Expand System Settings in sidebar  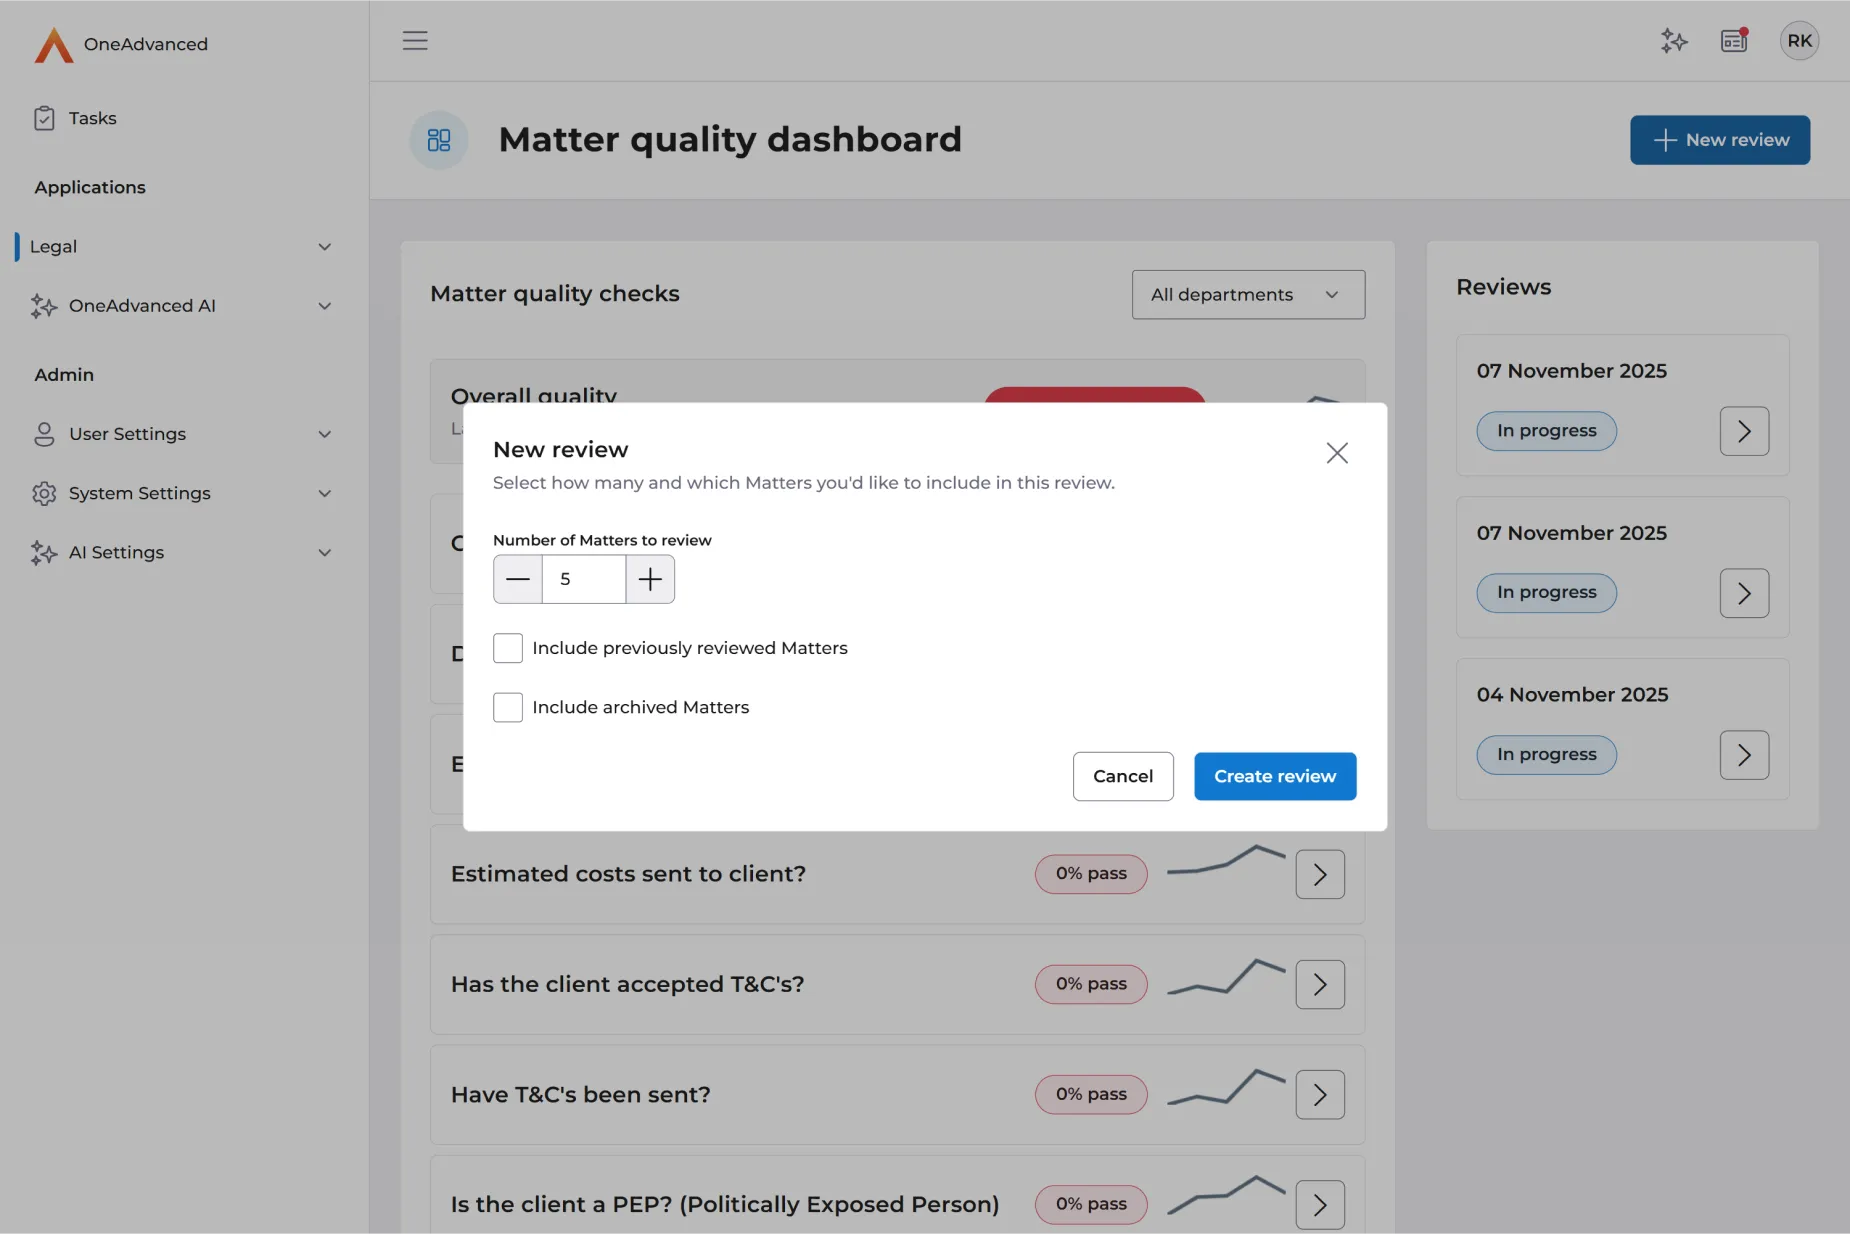tap(180, 493)
